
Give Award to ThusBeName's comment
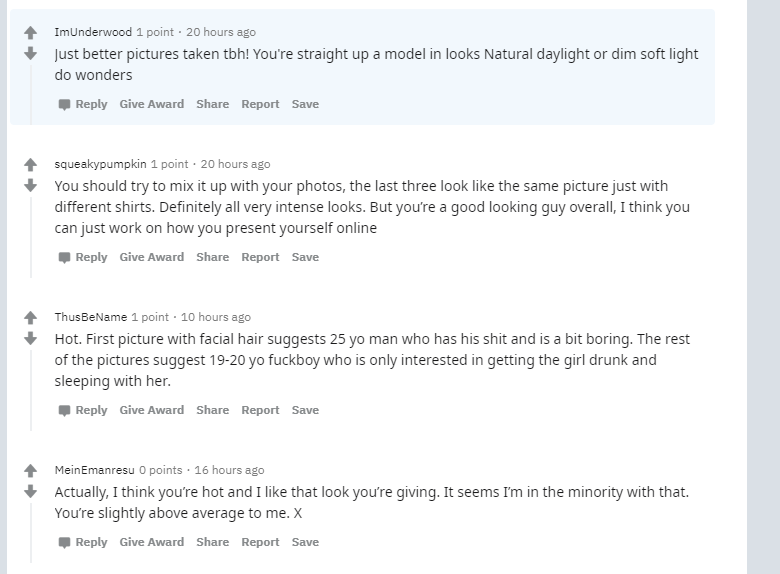pos(151,410)
